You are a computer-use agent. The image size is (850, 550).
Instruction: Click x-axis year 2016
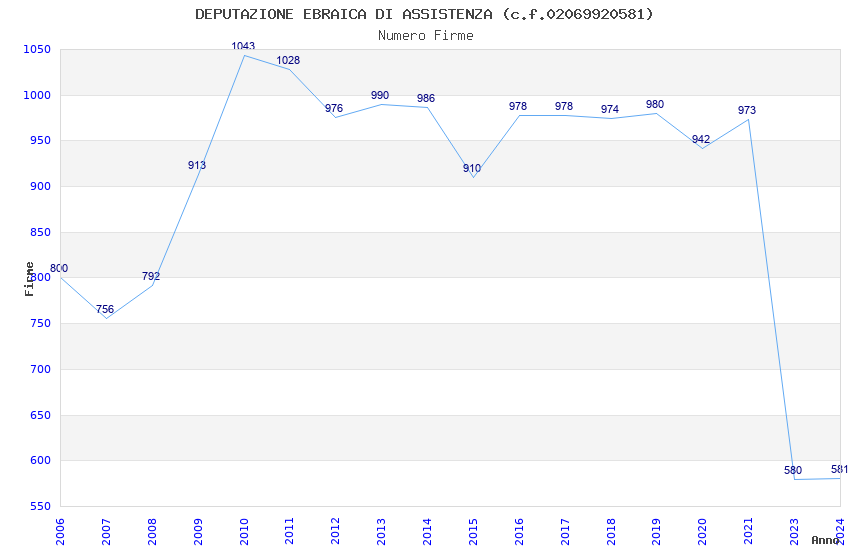(x=519, y=532)
